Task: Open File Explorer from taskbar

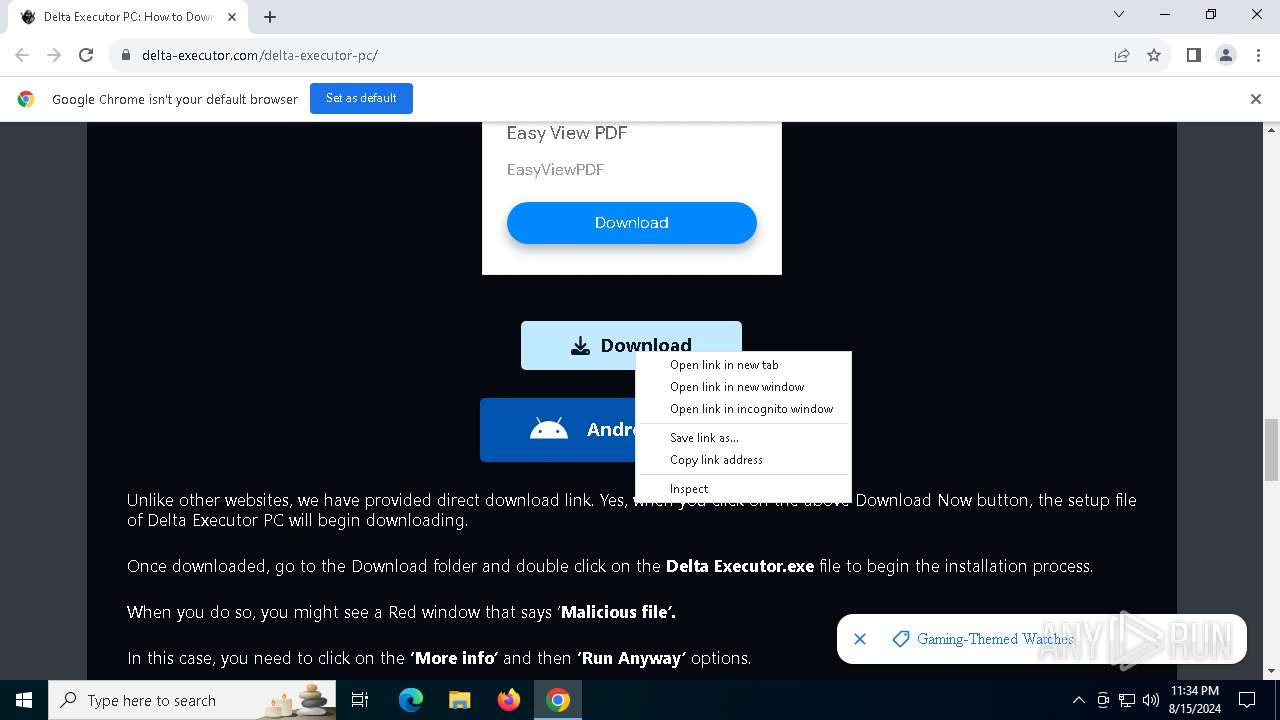Action: click(459, 700)
